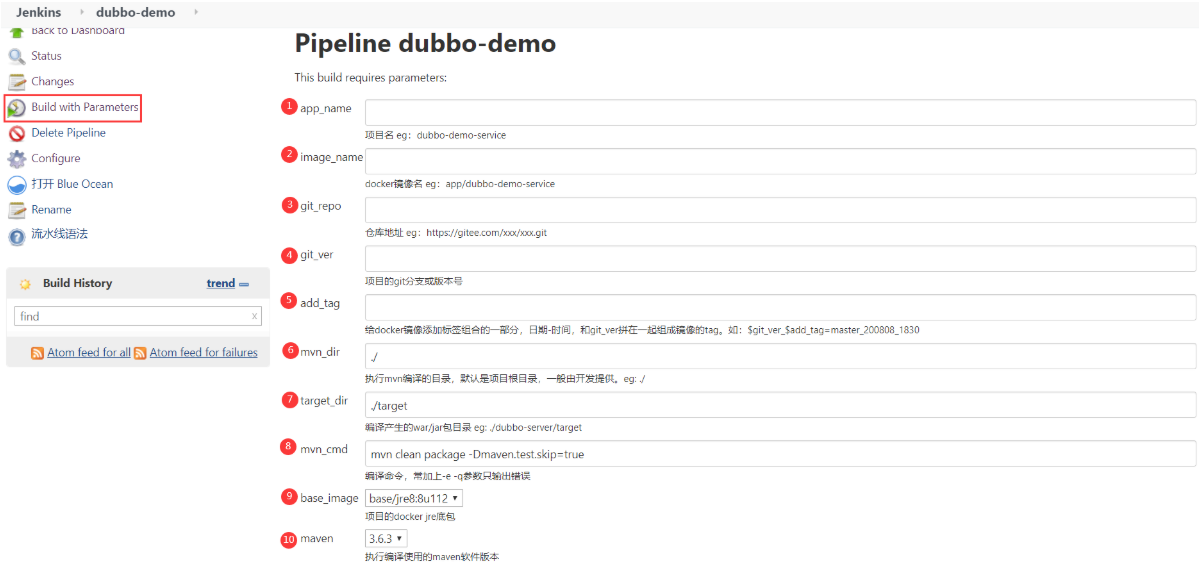Choose Delete Pipeline
The height and width of the screenshot is (572, 1200).
tap(68, 133)
